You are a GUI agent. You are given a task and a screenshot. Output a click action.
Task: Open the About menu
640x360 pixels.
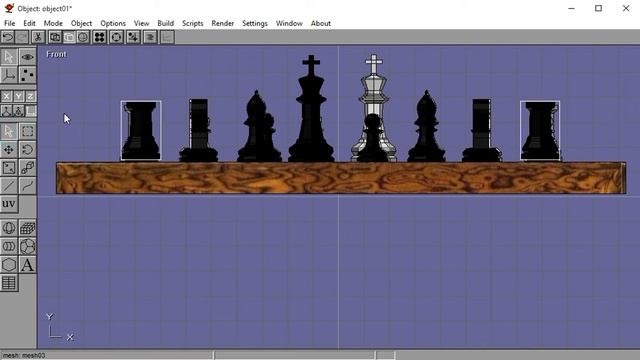coord(321,23)
